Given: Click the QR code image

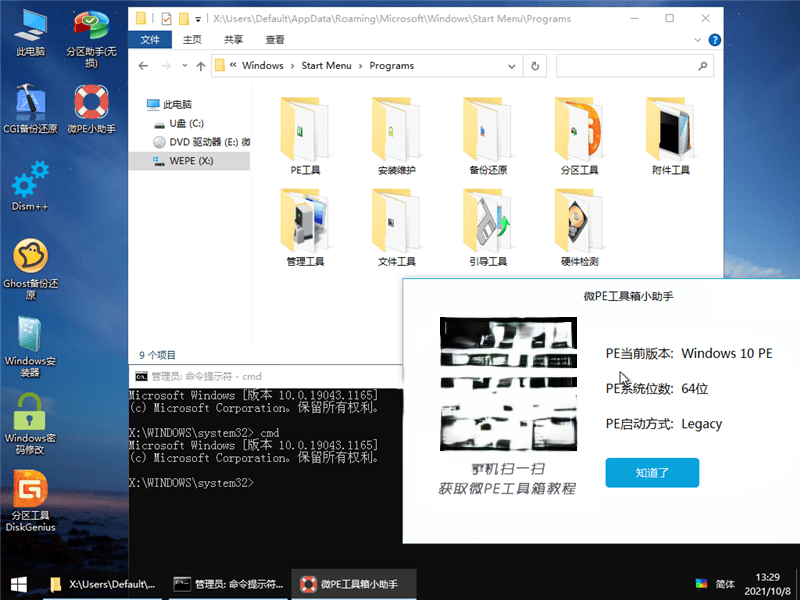Looking at the screenshot, I should [508, 384].
